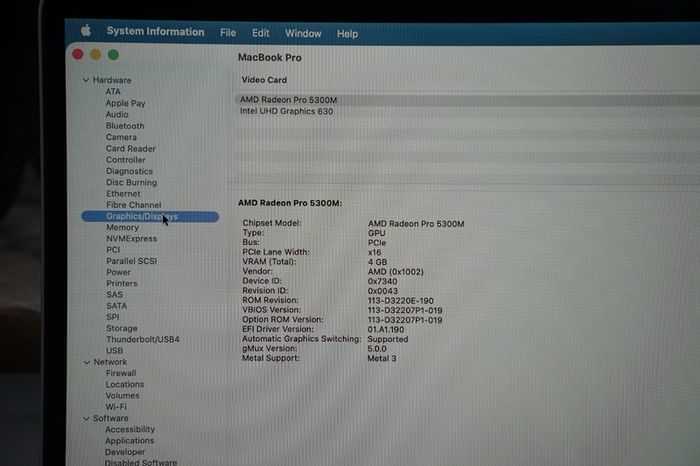Click the VRAM value 4 GB

(378, 262)
